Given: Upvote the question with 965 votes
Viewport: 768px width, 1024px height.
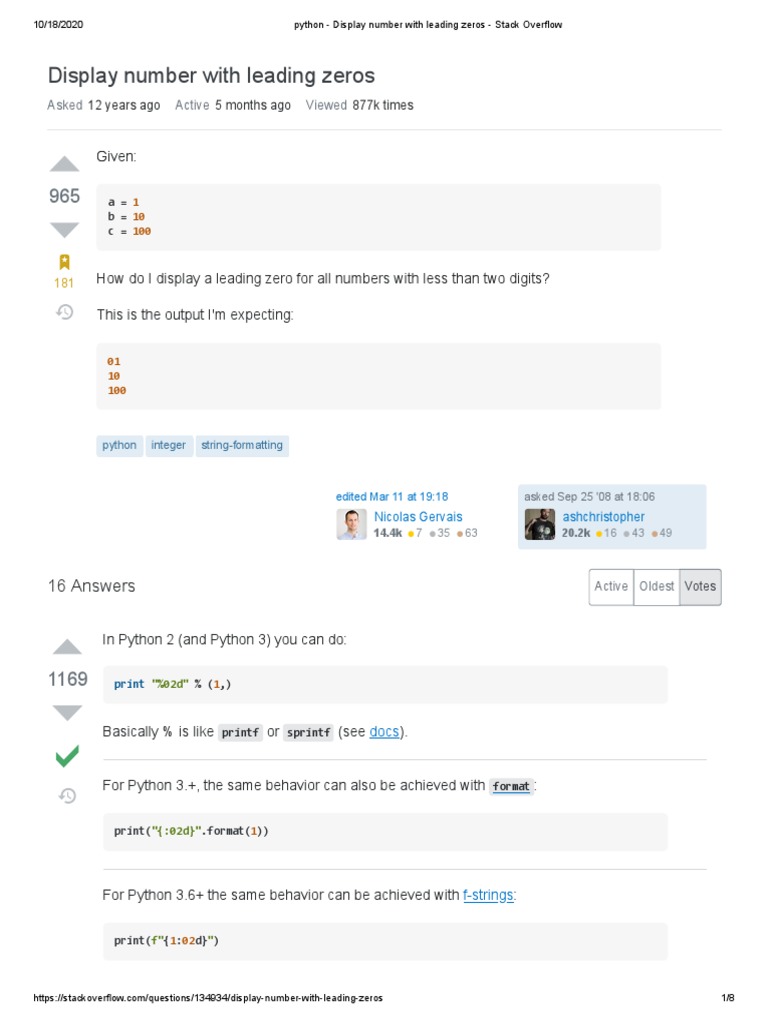Looking at the screenshot, I should pyautogui.click(x=64, y=165).
